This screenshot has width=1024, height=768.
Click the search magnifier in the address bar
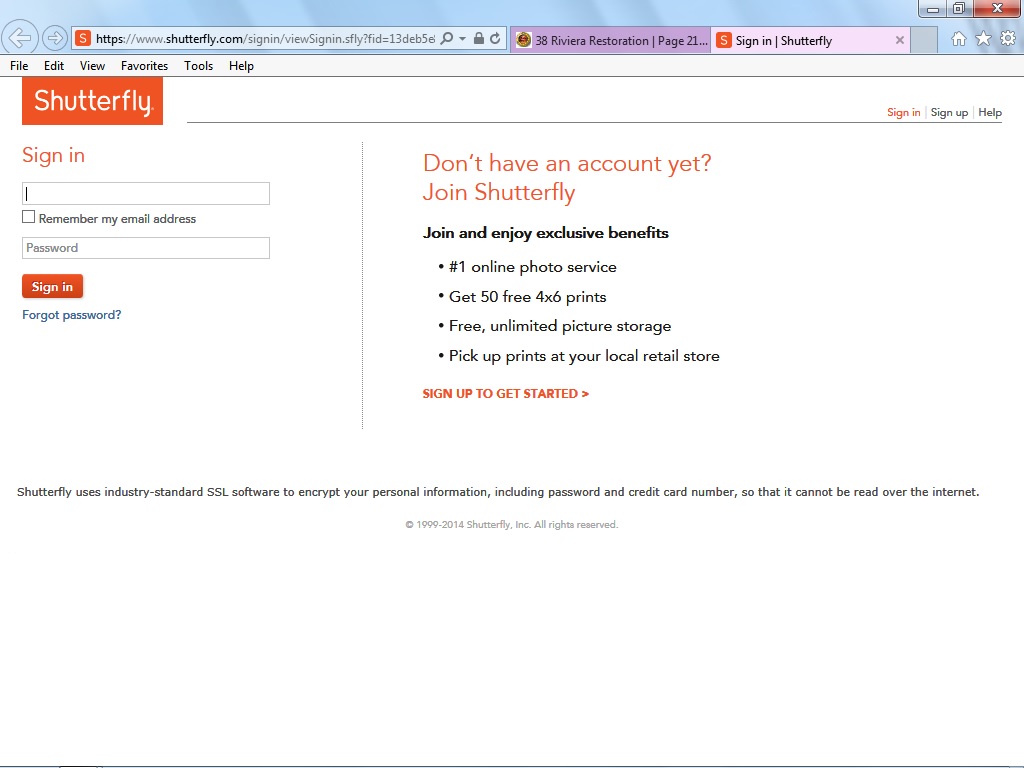(x=447, y=39)
